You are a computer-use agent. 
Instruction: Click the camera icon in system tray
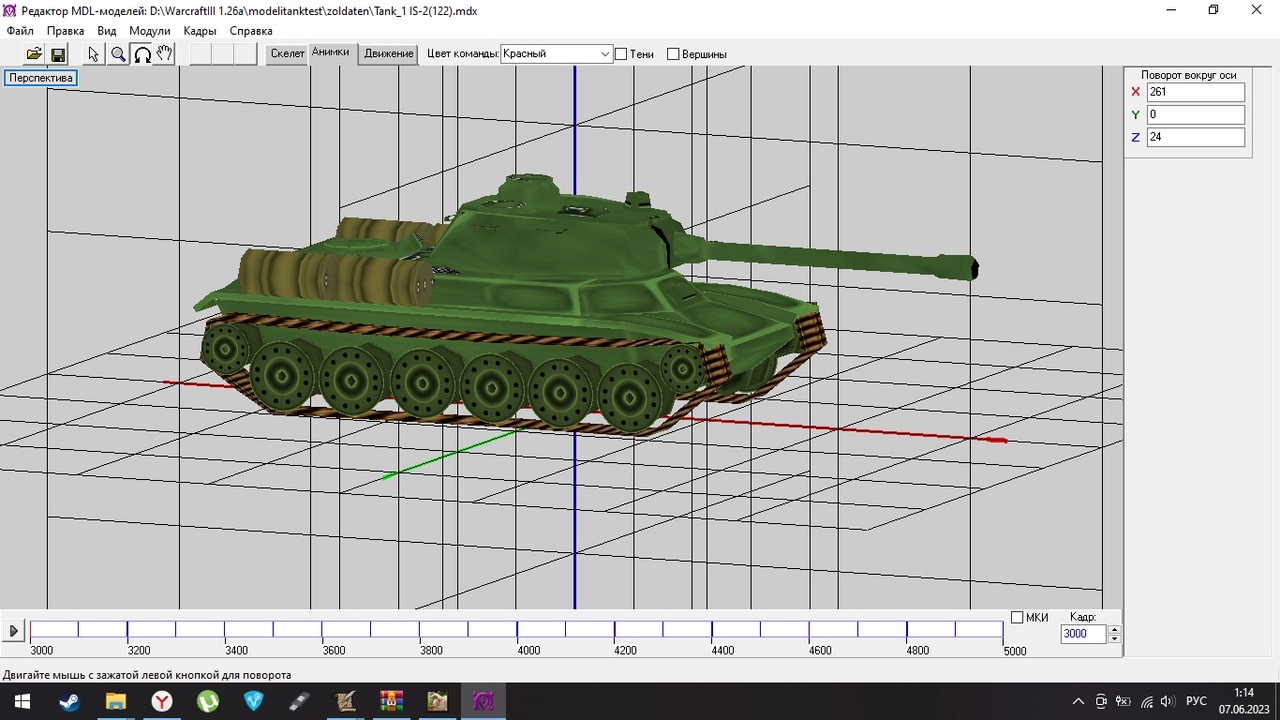pyautogui.click(x=1101, y=702)
